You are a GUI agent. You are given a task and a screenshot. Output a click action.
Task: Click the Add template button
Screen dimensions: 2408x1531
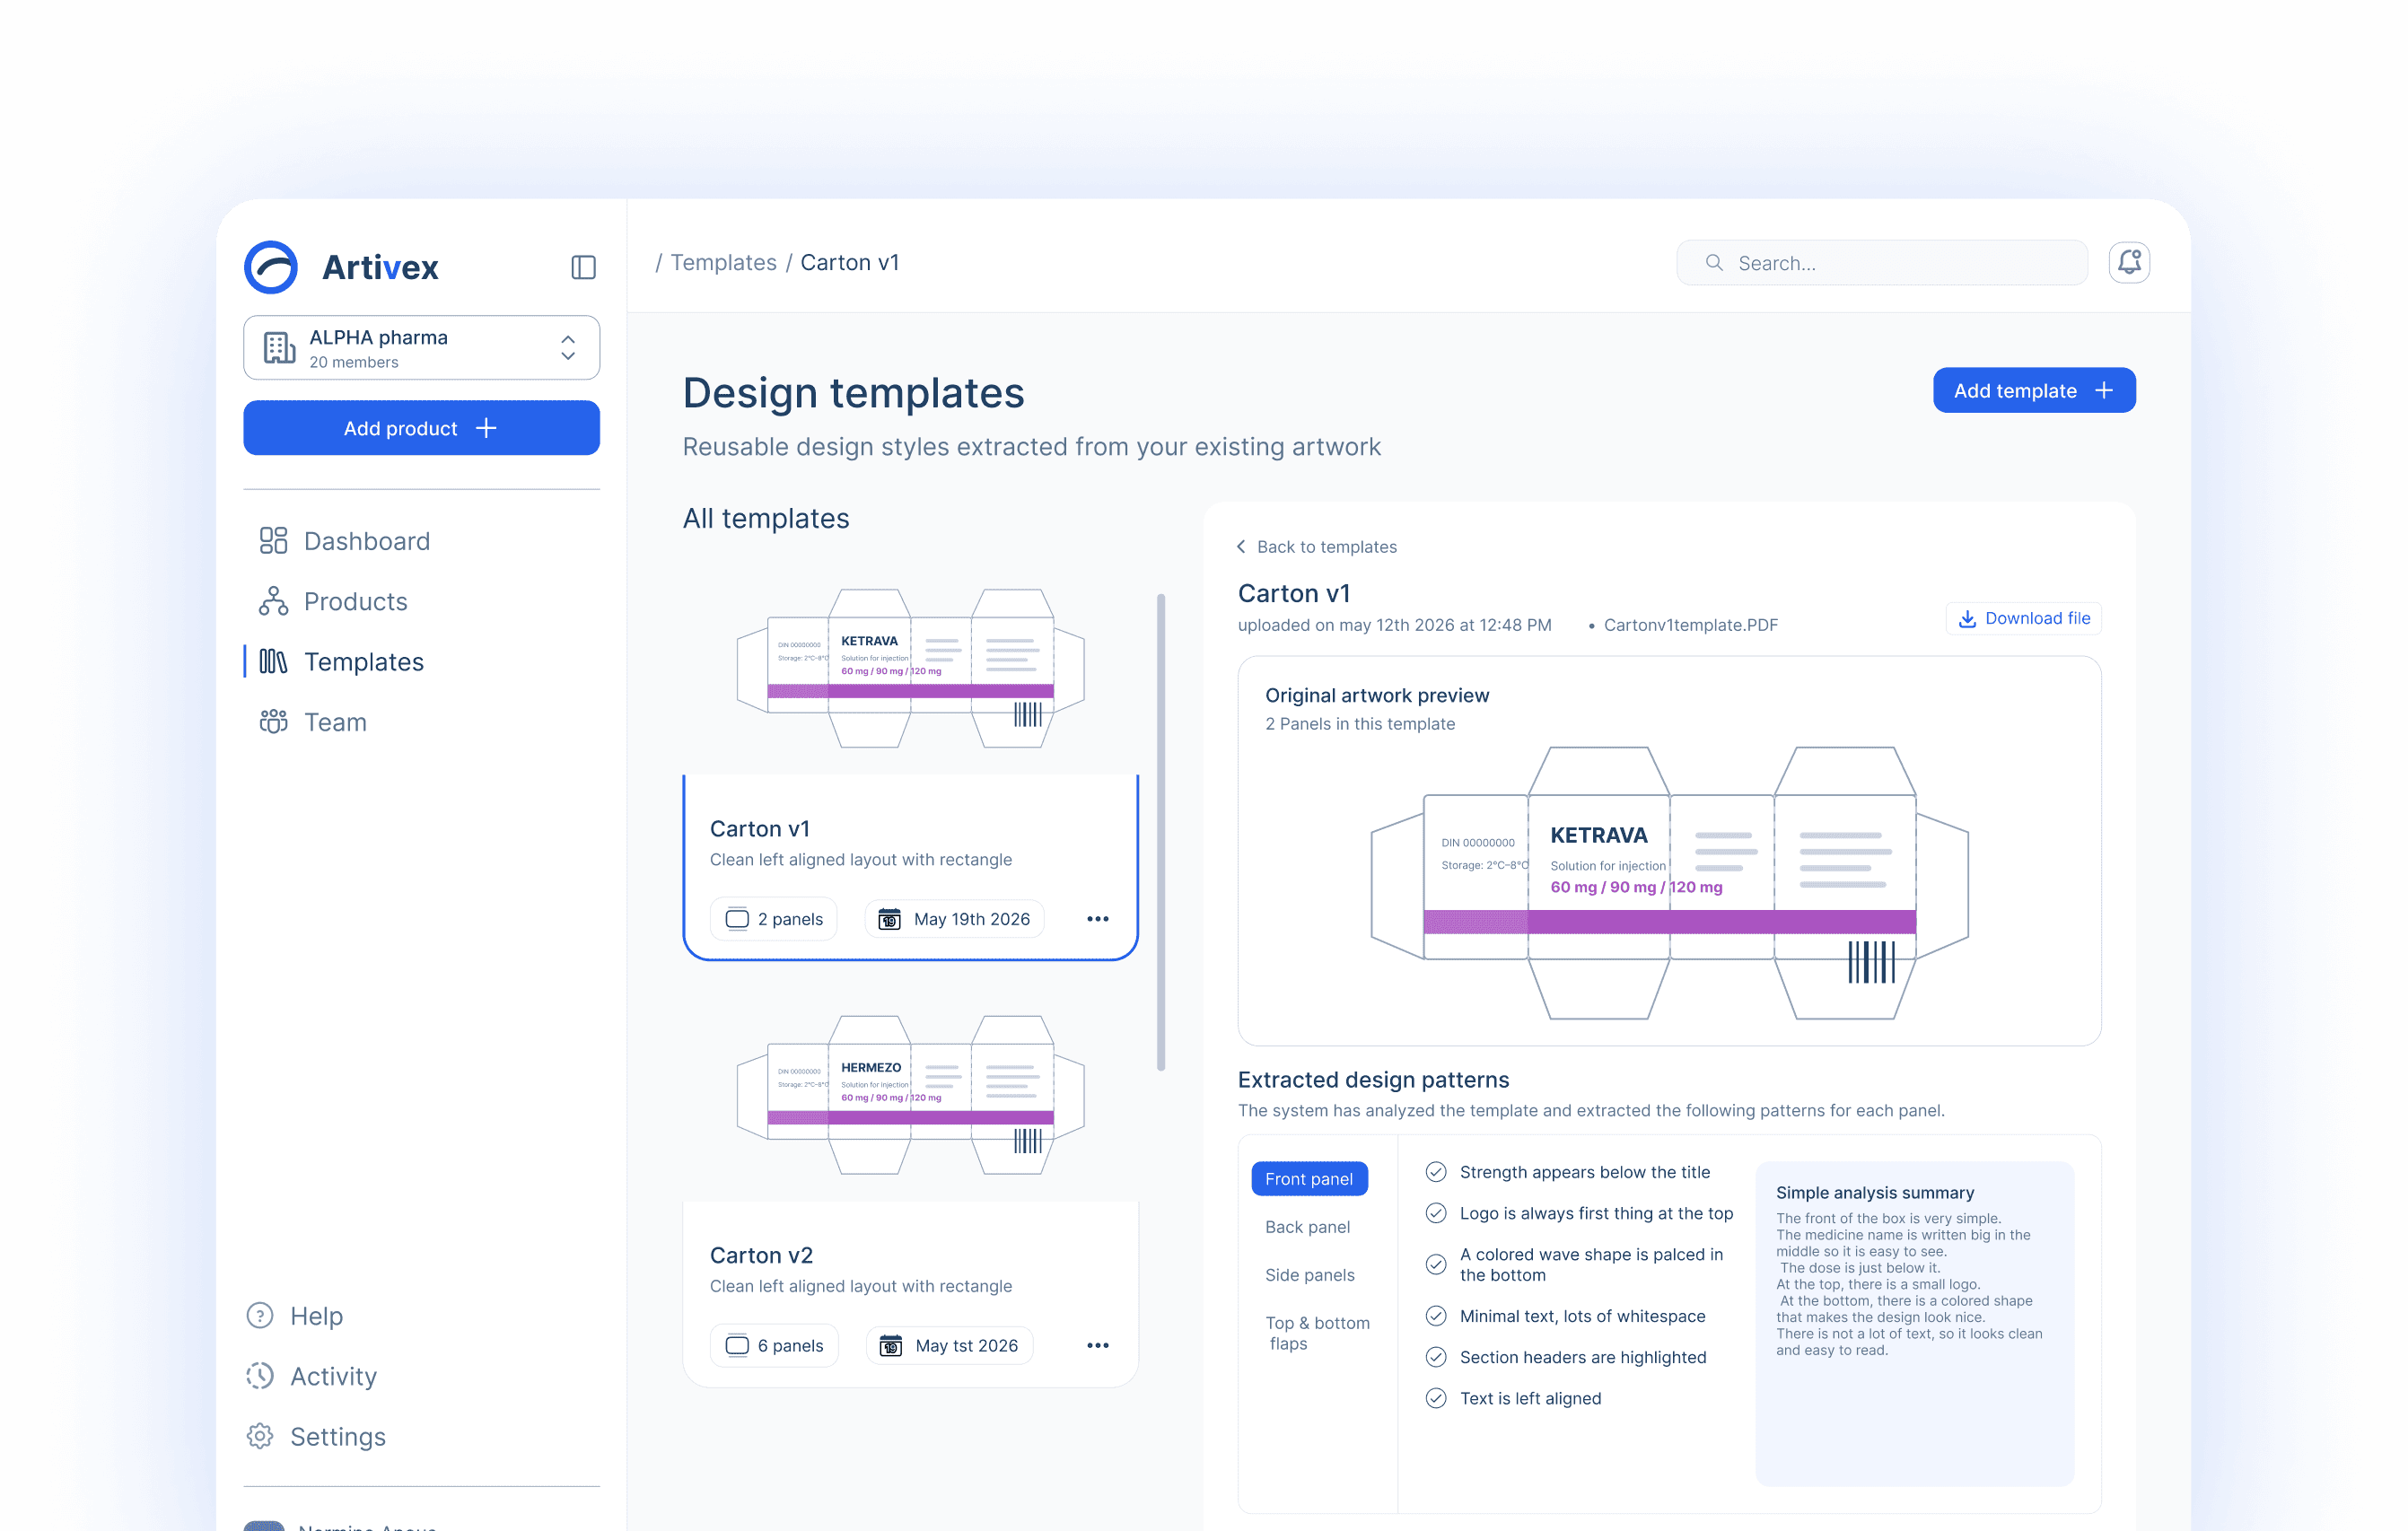point(2033,390)
